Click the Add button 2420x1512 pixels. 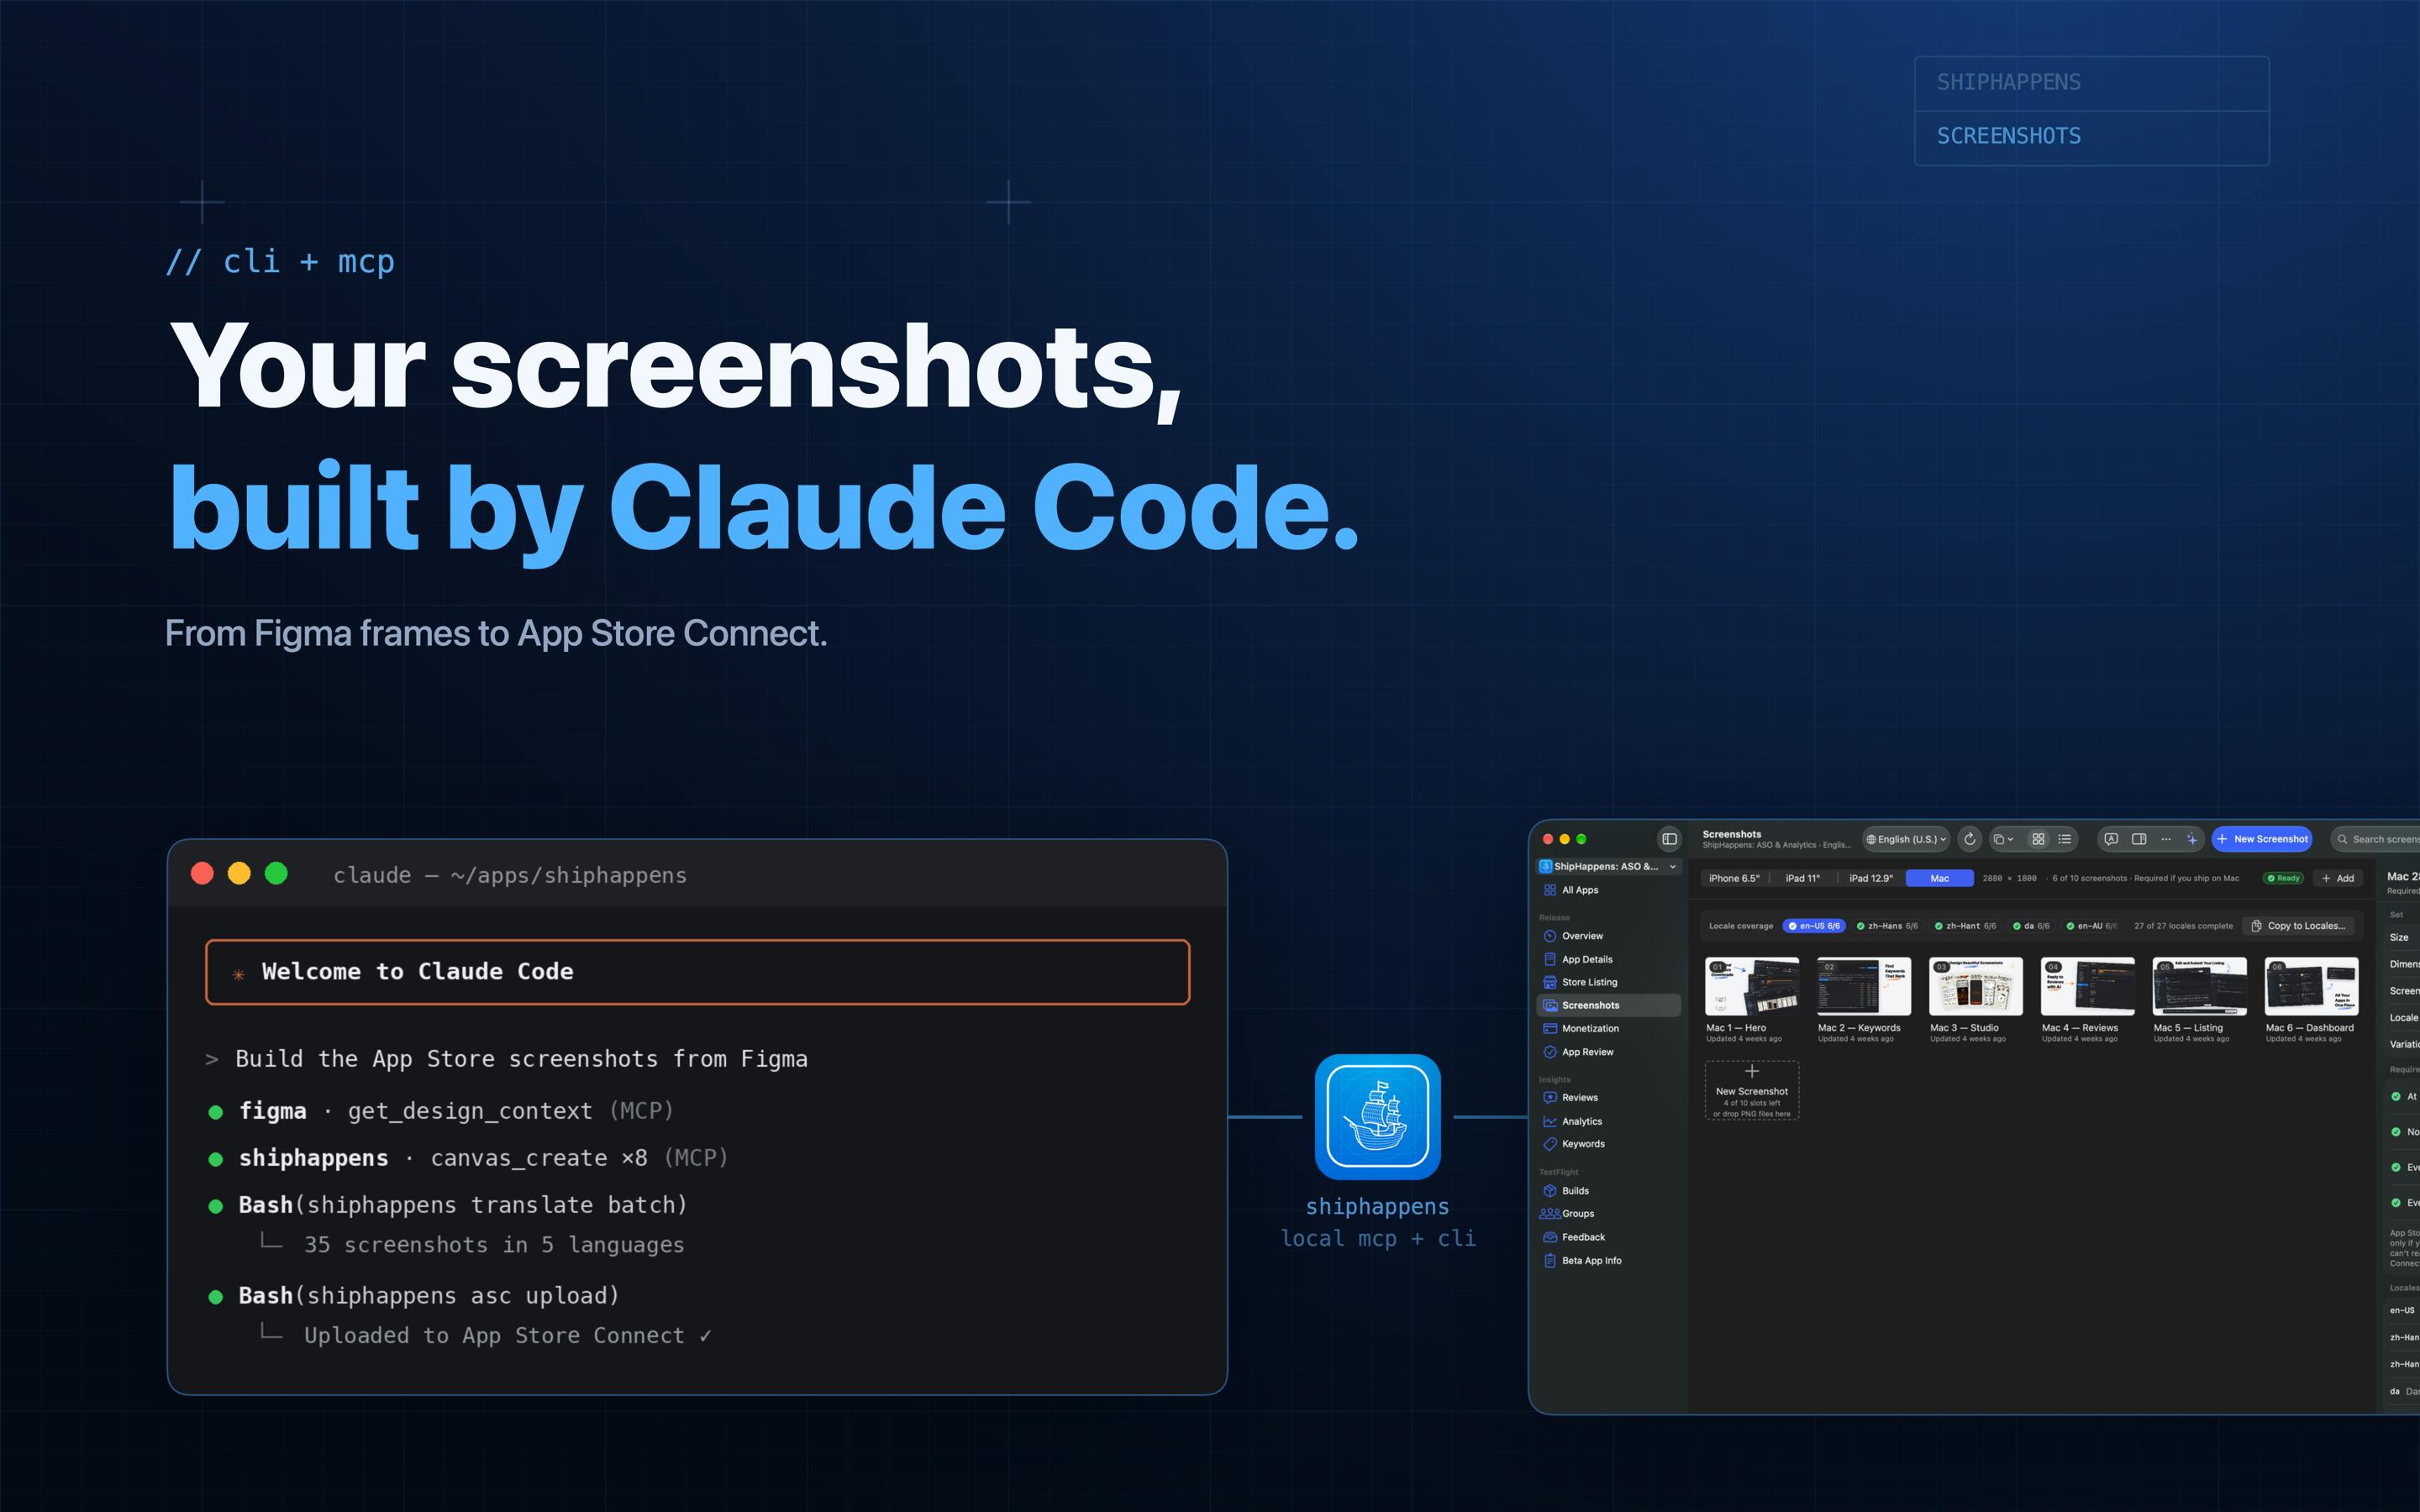pos(2338,878)
